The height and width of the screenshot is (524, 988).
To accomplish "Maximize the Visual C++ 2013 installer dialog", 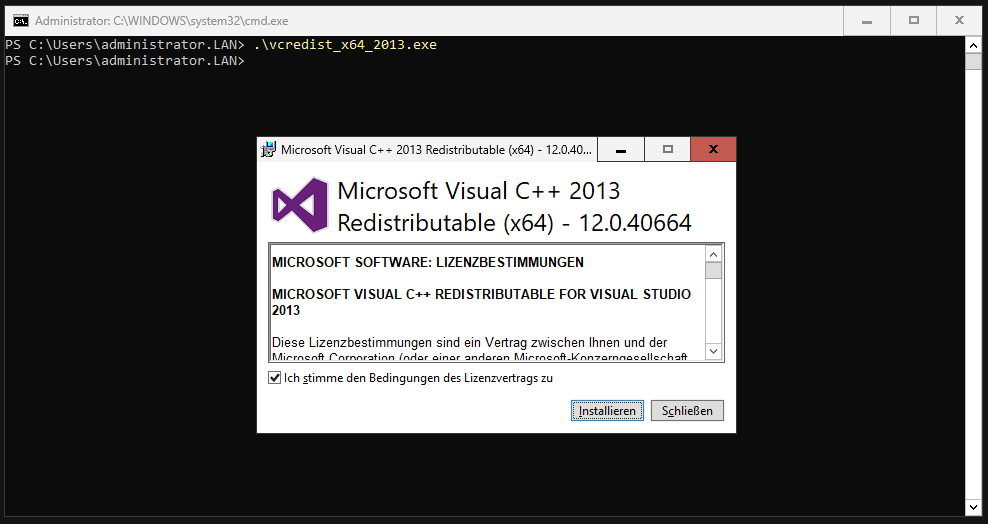I will coord(667,150).
